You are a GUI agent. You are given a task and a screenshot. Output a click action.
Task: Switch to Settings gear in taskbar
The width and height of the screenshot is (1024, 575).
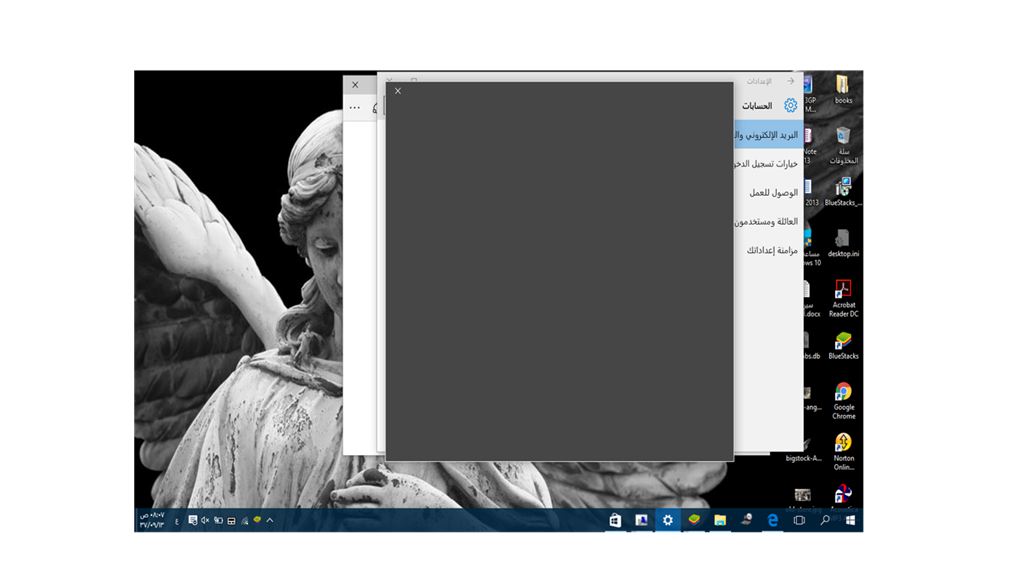[x=667, y=520]
